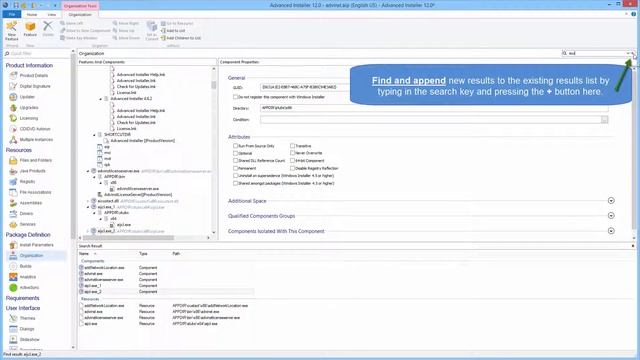Expand Components Isolated With This Component section
640x360 pixels.
pyautogui.click(x=611, y=231)
